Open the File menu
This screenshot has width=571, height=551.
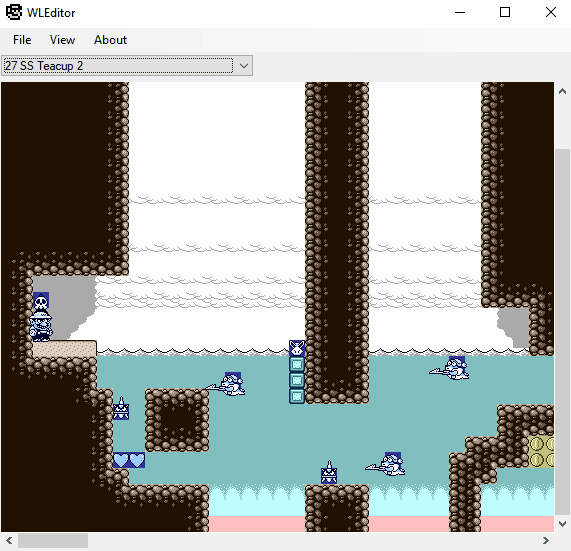pyautogui.click(x=22, y=40)
